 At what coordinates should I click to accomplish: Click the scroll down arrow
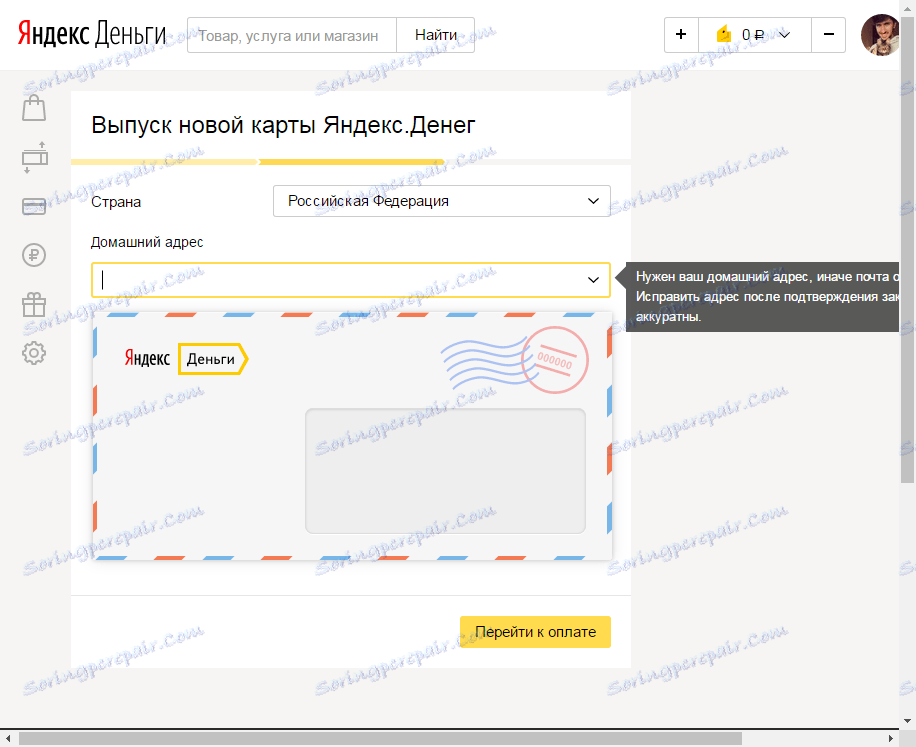point(907,721)
